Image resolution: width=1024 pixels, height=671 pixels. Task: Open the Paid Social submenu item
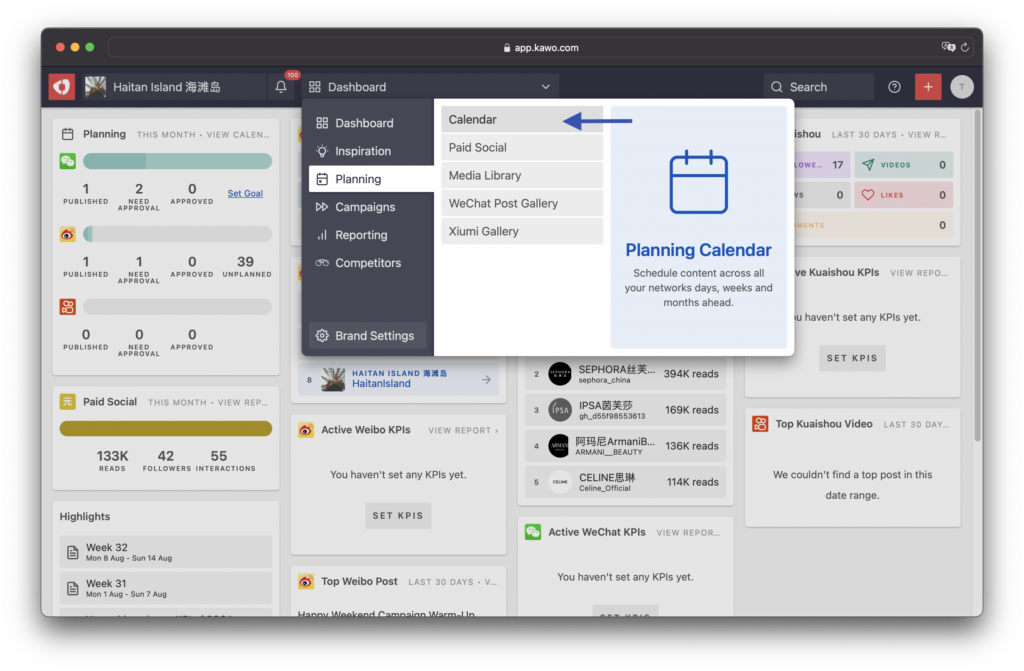522,148
